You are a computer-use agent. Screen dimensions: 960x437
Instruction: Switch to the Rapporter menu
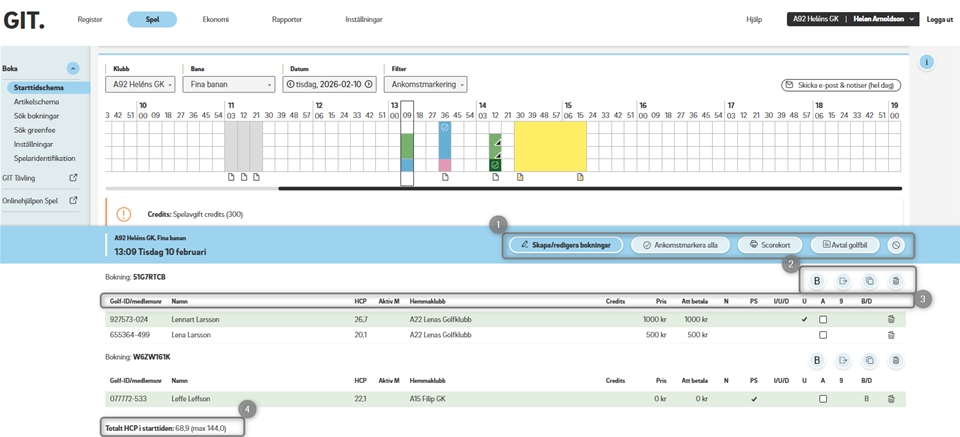pos(287,19)
